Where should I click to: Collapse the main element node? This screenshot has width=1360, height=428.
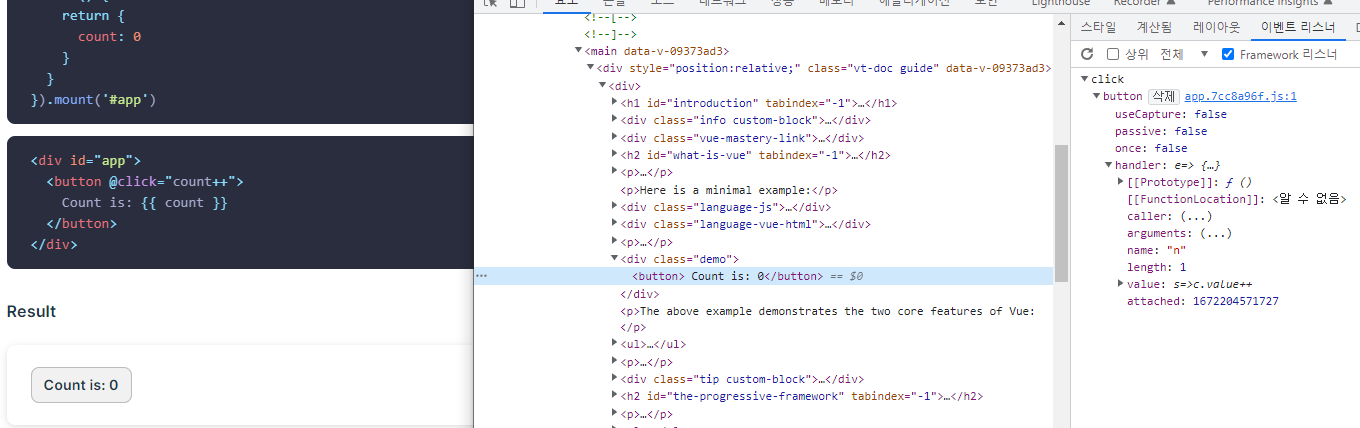578,51
